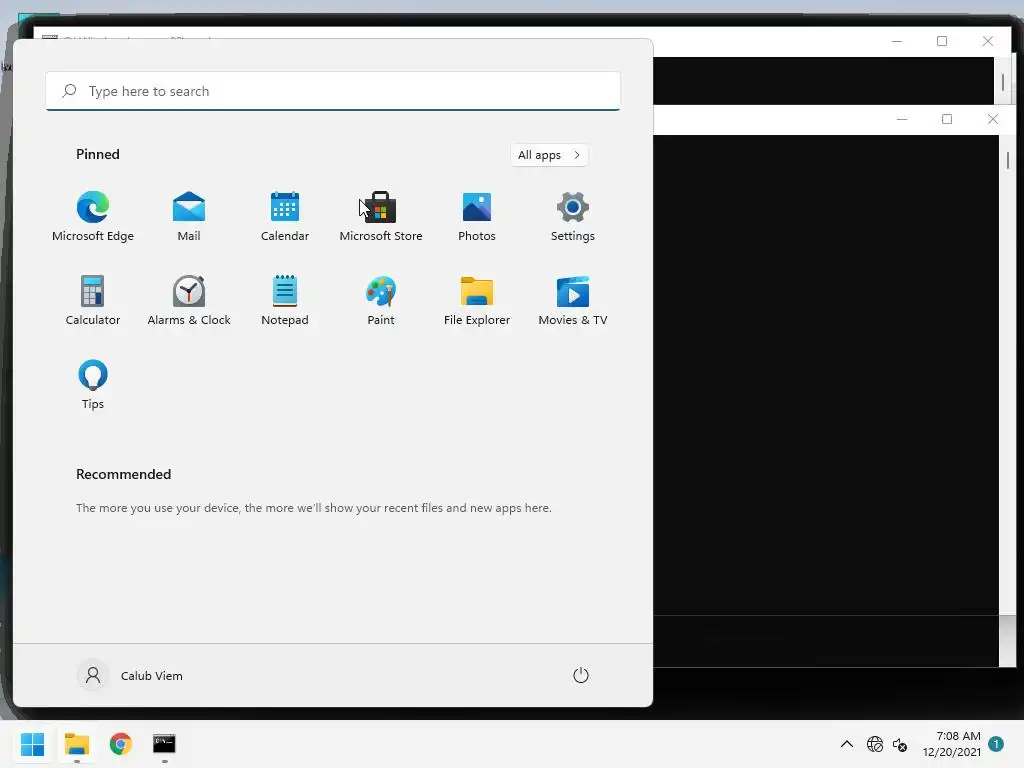
Task: Switch to Command Prompt on taskbar
Action: 165,744
